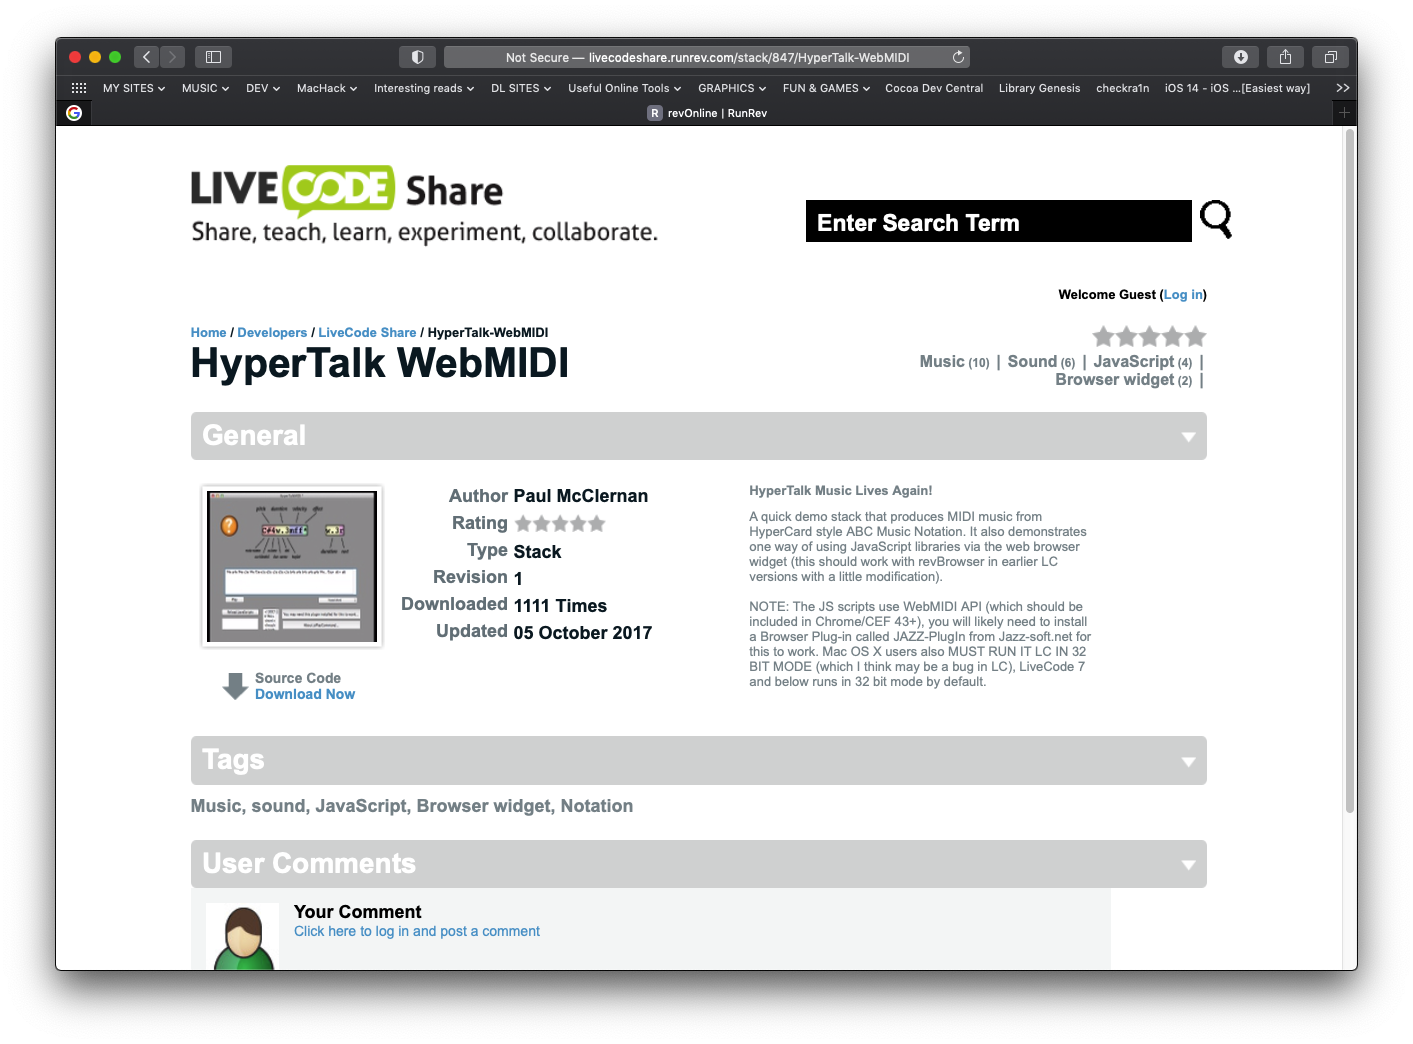Image resolution: width=1413 pixels, height=1044 pixels.
Task: Reload the page with the refresh icon
Action: pyautogui.click(x=958, y=57)
